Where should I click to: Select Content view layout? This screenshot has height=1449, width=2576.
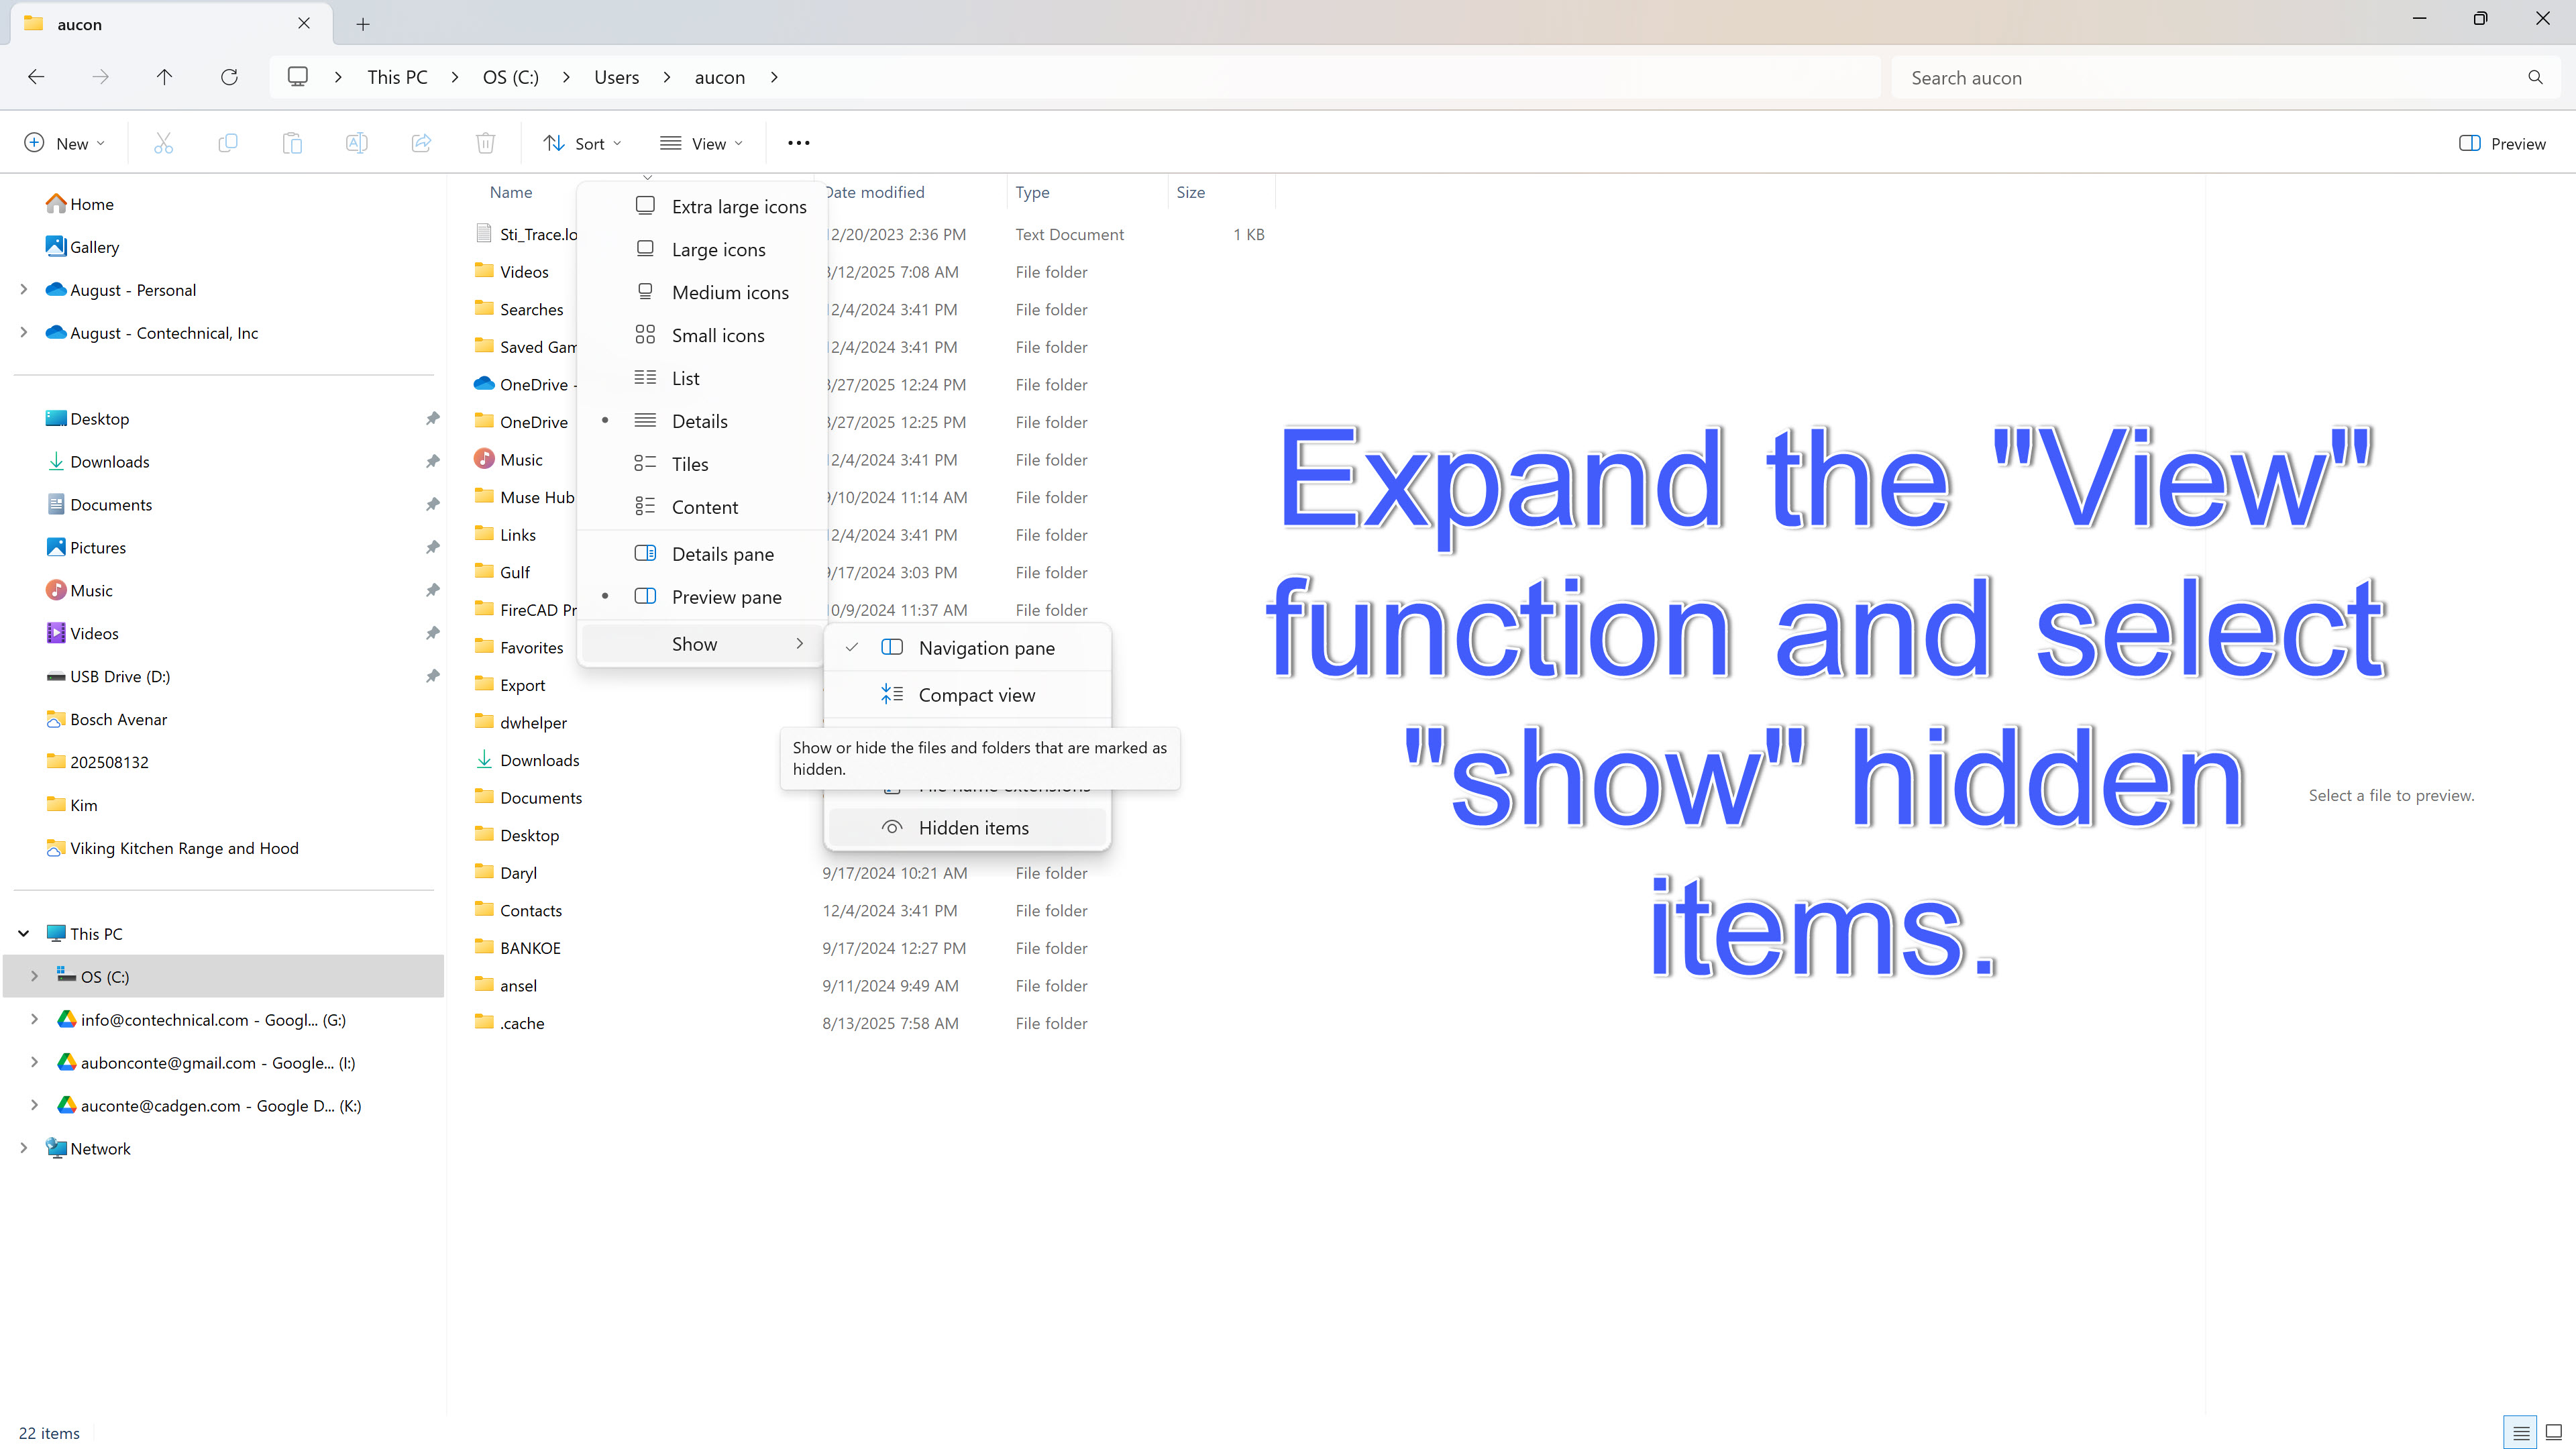click(x=702, y=507)
